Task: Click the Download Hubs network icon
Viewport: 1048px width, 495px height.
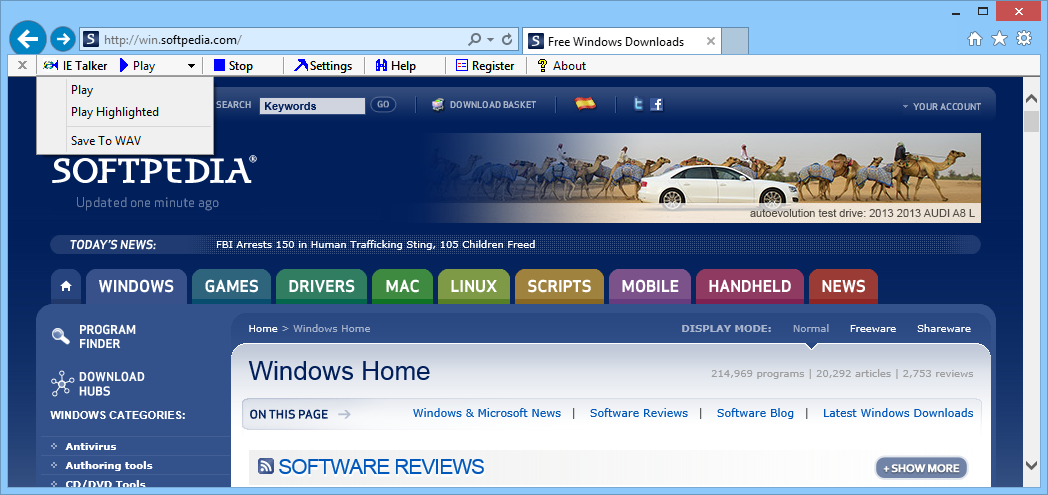Action: (62, 383)
